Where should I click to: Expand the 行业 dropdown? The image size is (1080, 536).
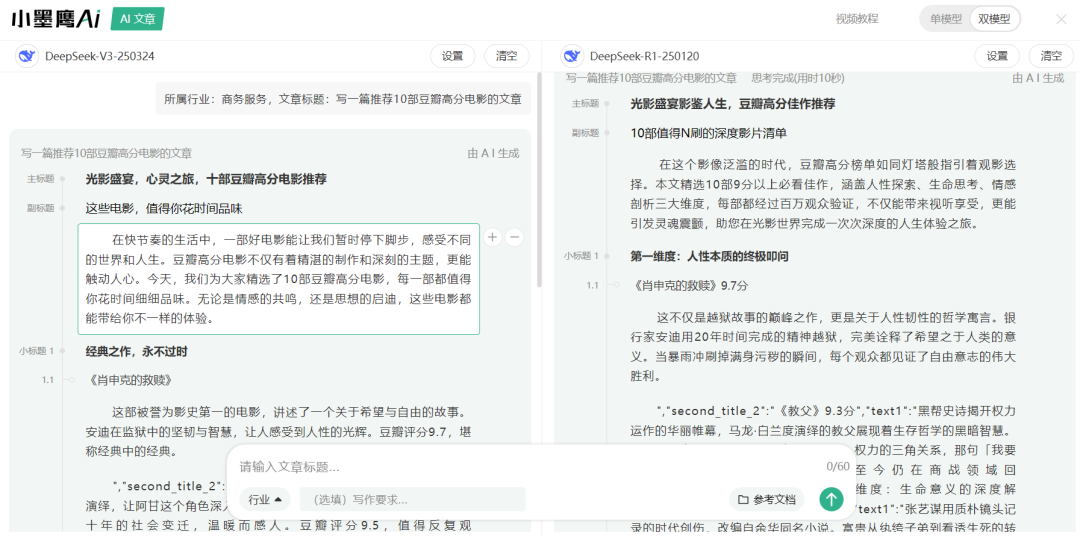tap(265, 499)
